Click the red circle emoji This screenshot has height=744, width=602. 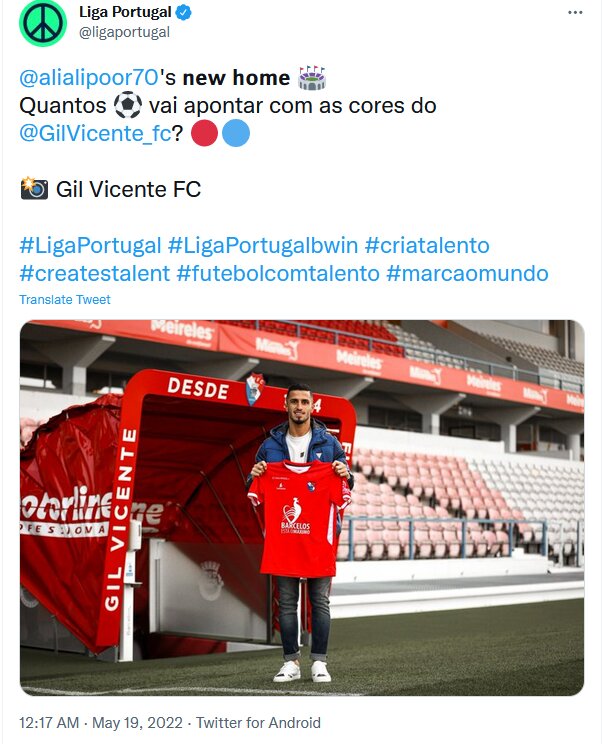204,133
